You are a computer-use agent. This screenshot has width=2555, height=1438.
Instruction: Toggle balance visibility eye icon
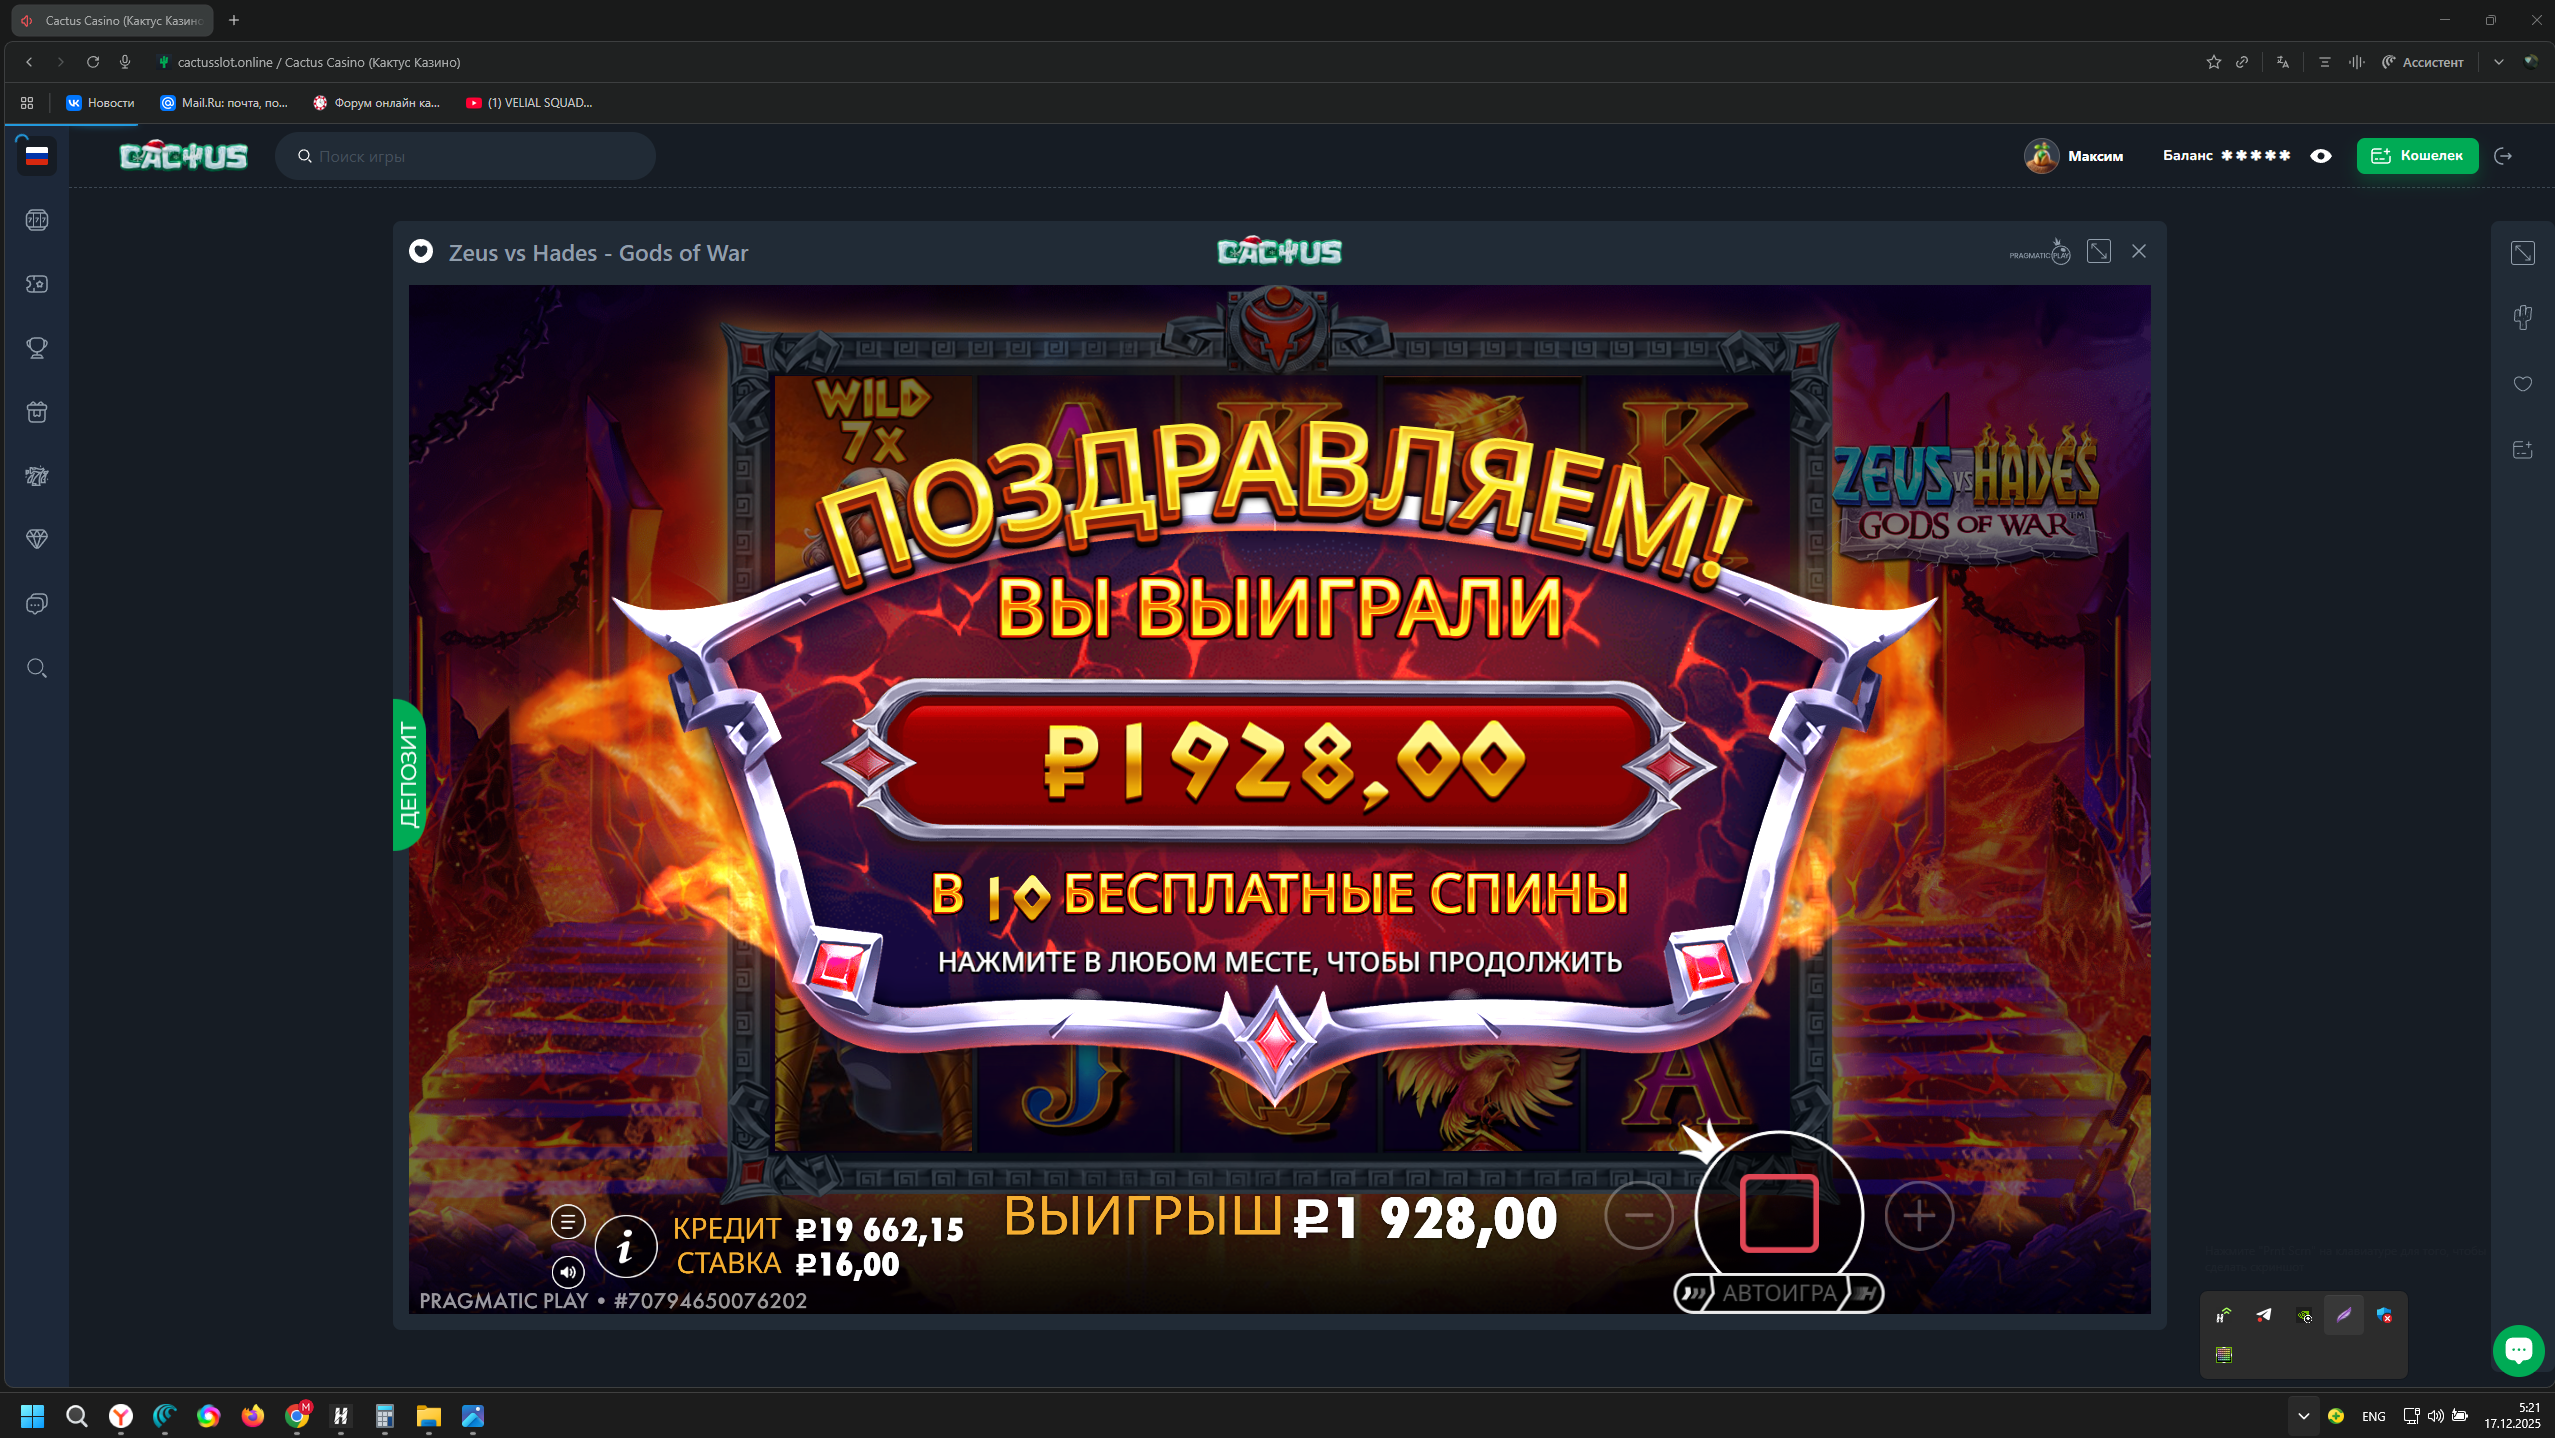click(2321, 156)
